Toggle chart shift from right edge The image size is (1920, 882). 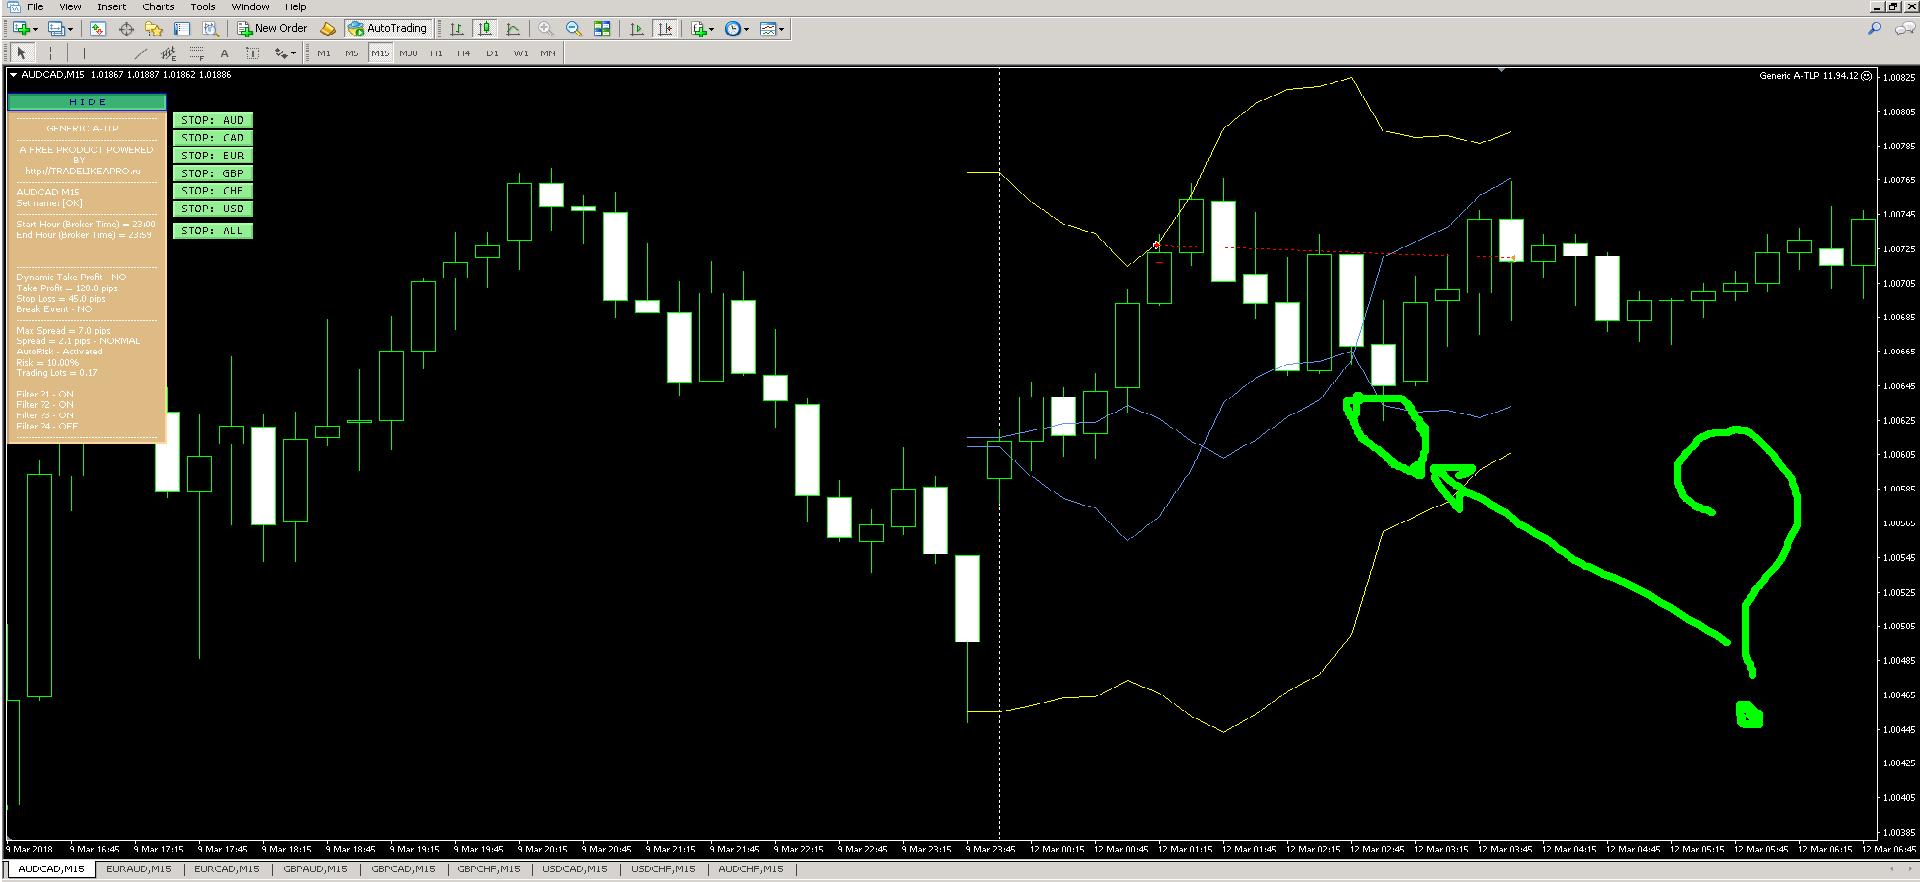pos(665,29)
